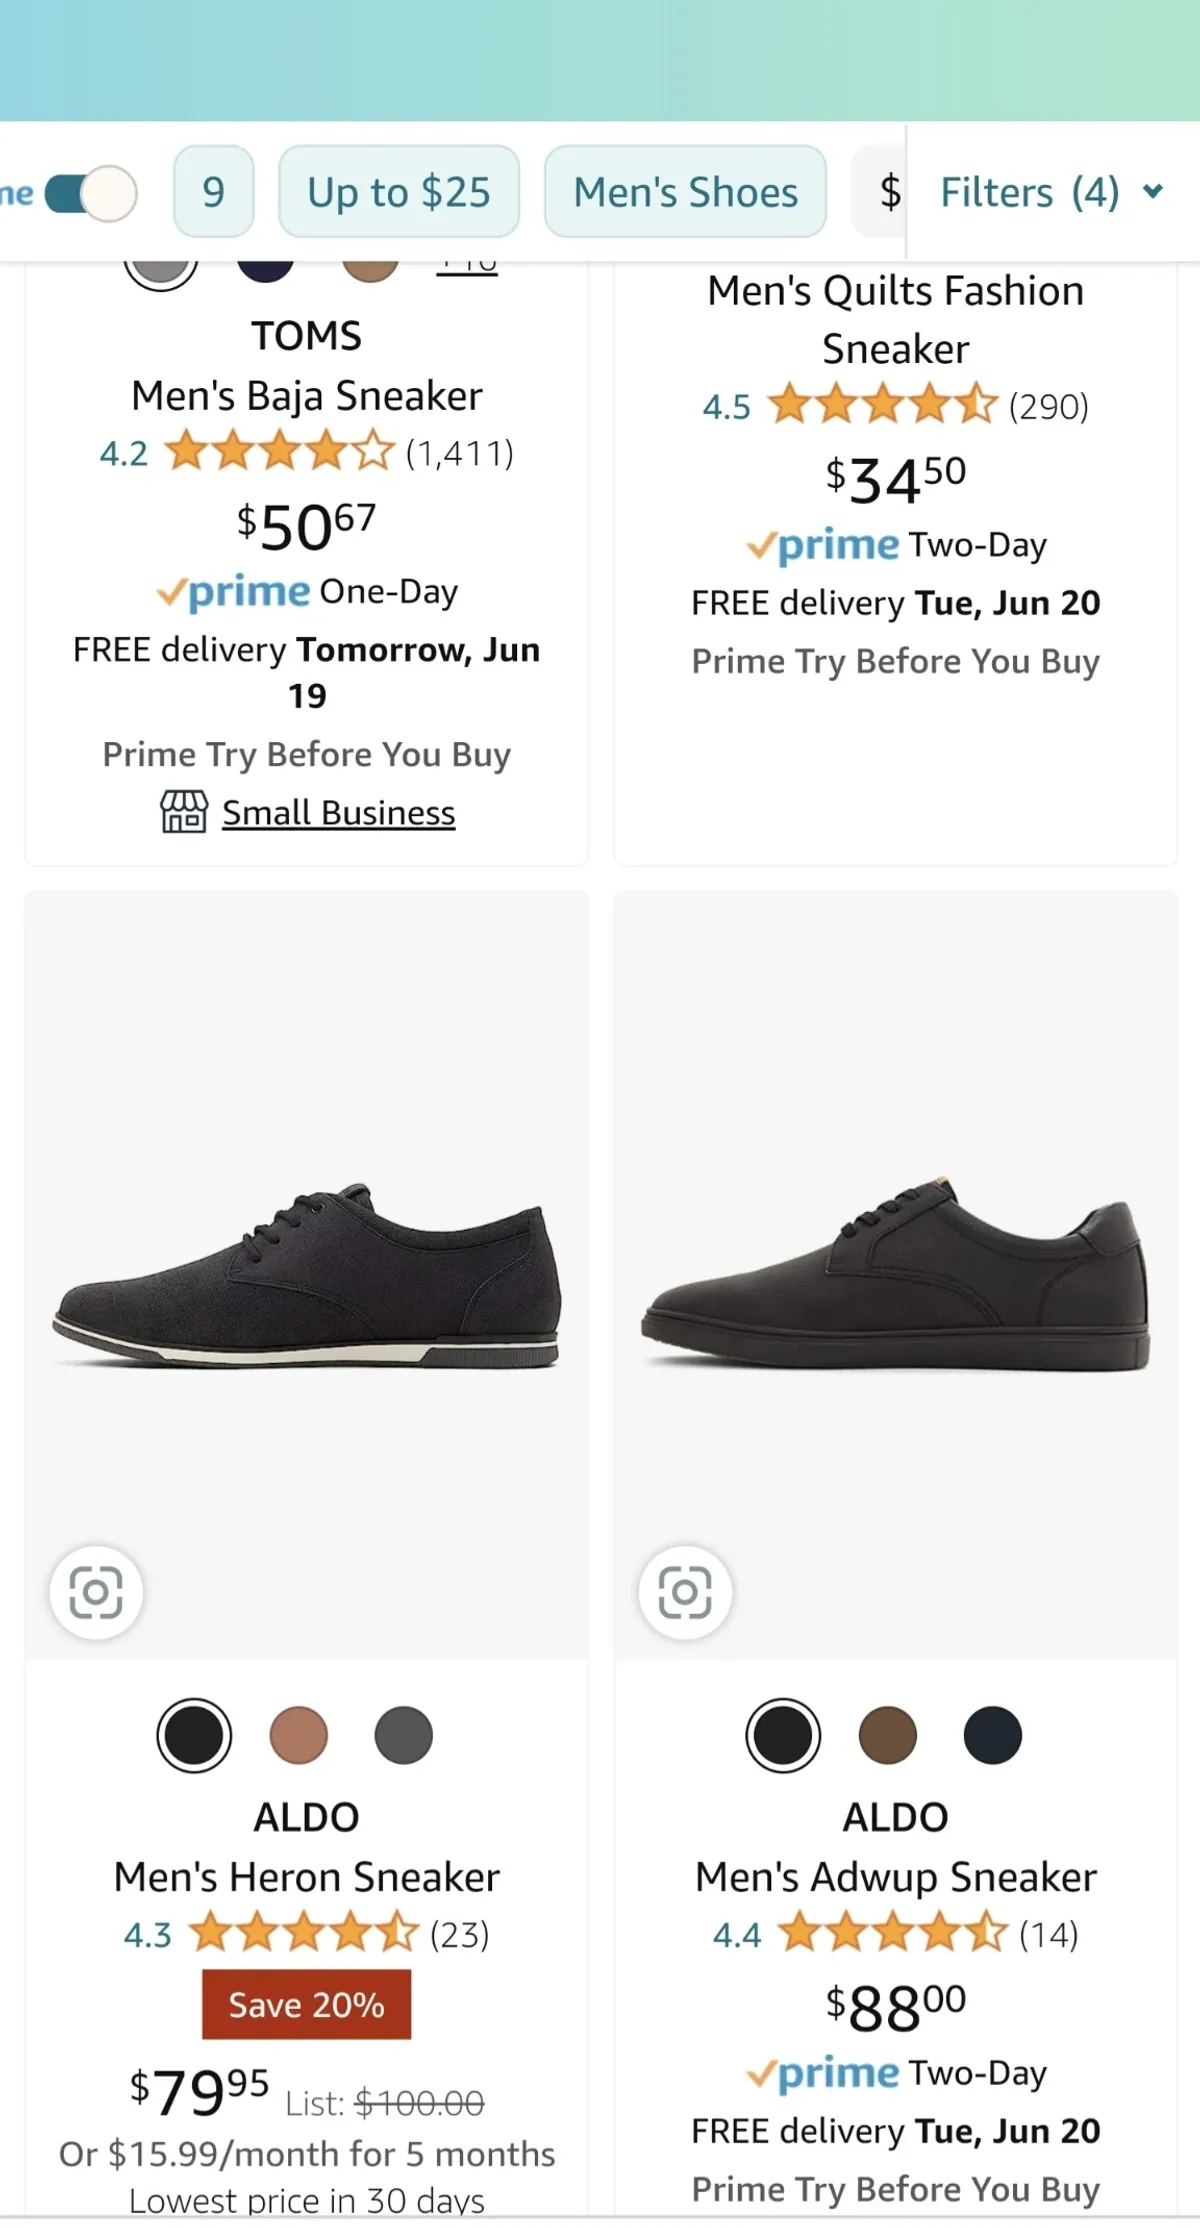
Task: Click star rating of ALDO Heron Sneaker
Action: 304,1933
